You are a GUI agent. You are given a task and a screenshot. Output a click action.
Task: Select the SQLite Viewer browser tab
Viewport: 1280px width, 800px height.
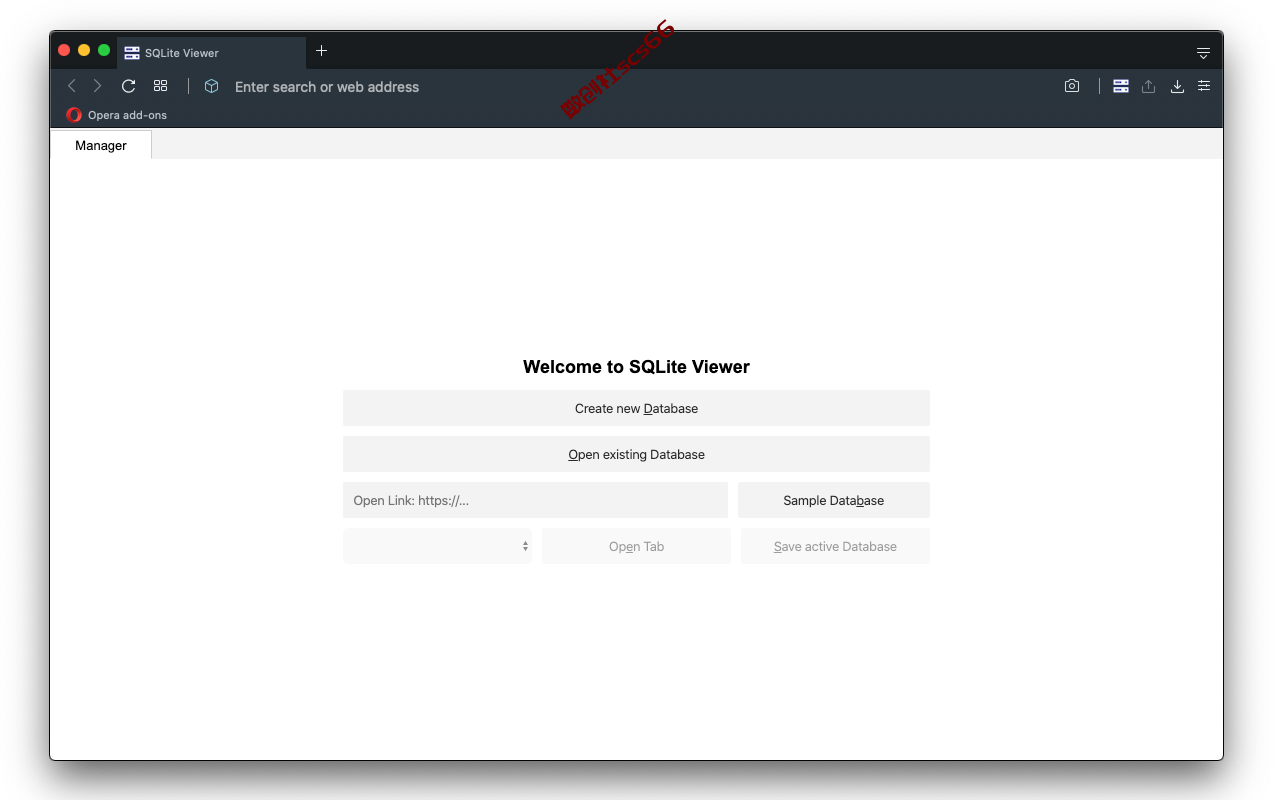(x=211, y=53)
